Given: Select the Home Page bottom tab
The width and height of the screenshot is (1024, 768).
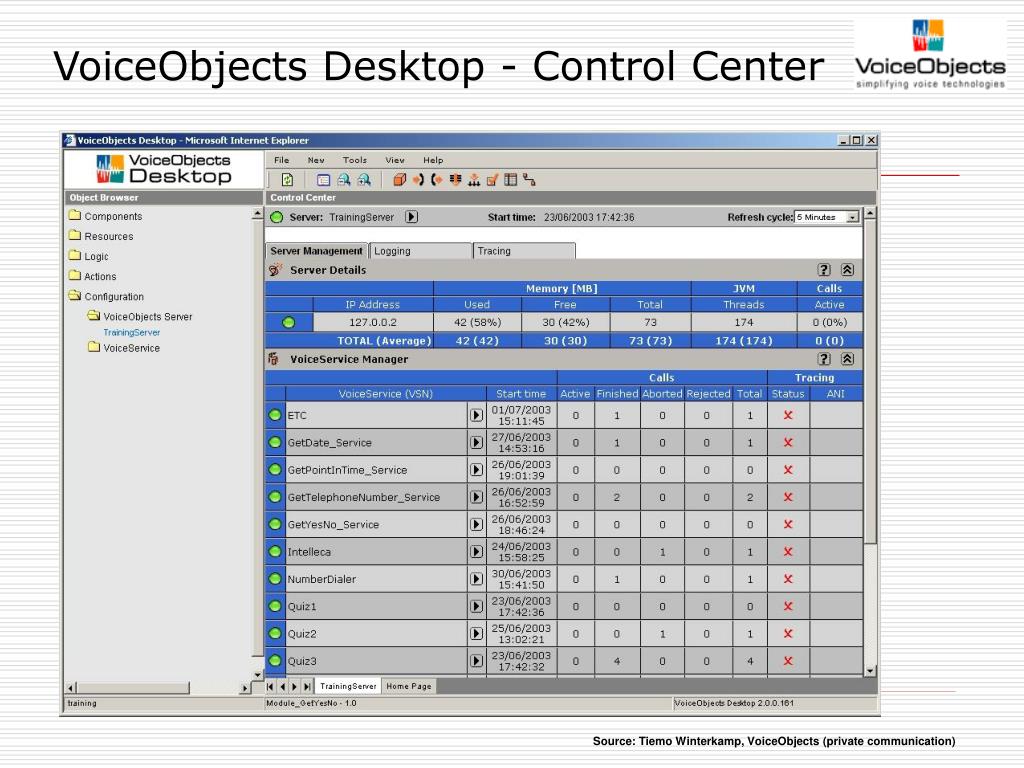Looking at the screenshot, I should click(409, 686).
